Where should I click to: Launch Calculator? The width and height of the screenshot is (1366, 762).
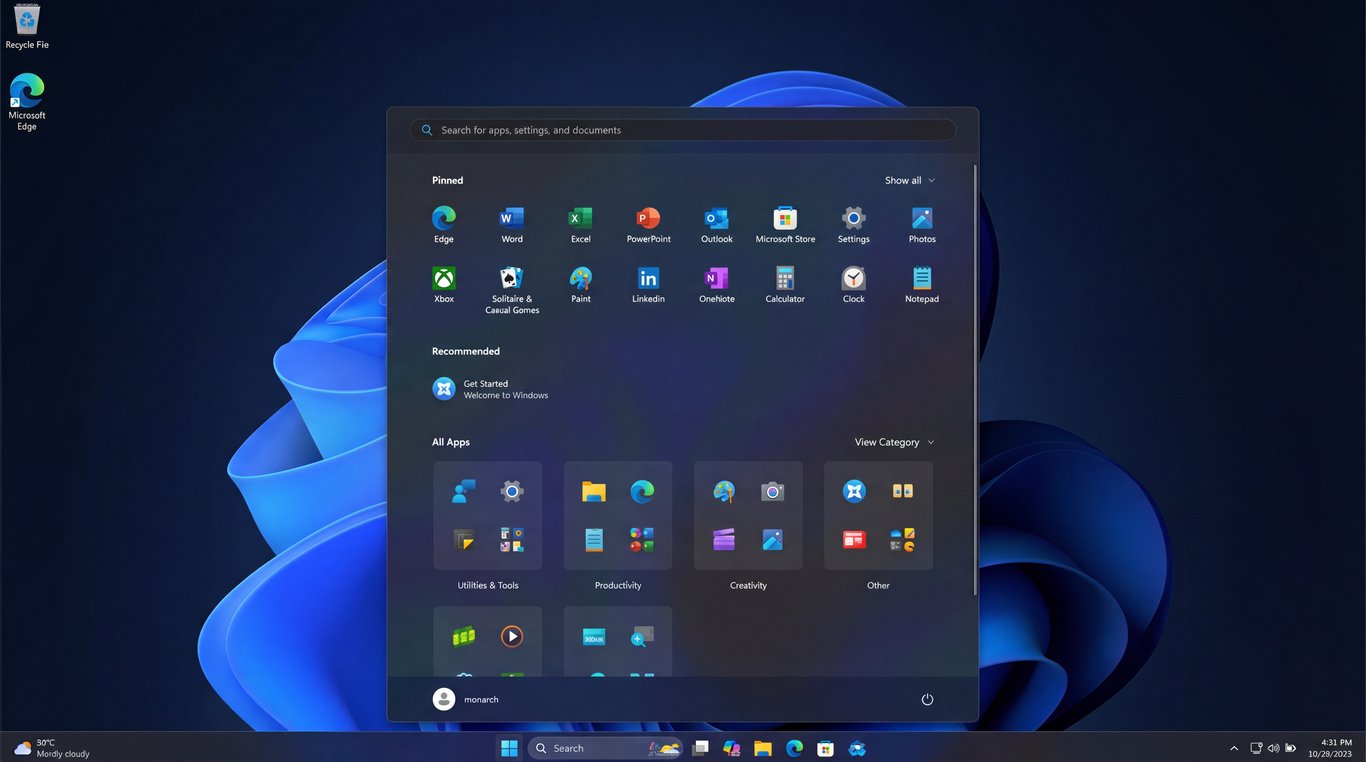point(784,283)
